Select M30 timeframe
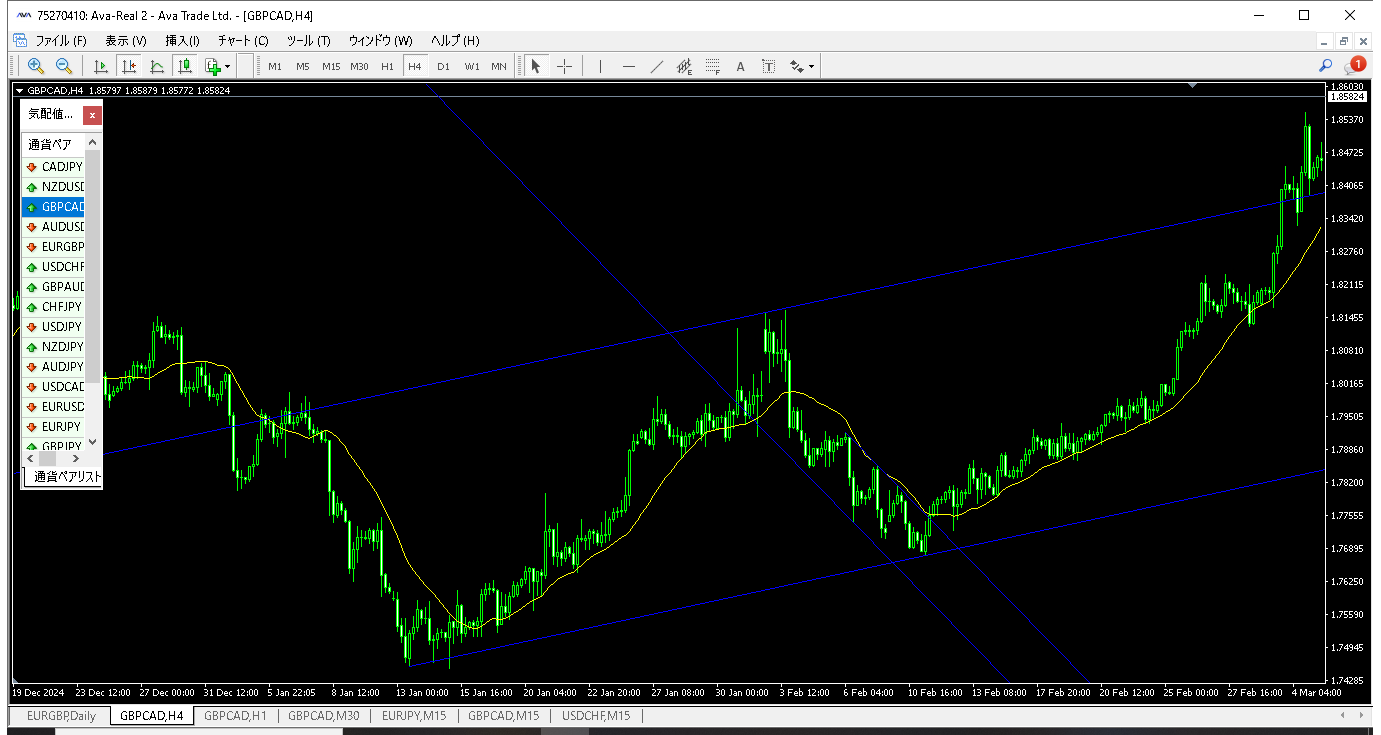Image resolution: width=1381 pixels, height=735 pixels. pyautogui.click(x=359, y=67)
